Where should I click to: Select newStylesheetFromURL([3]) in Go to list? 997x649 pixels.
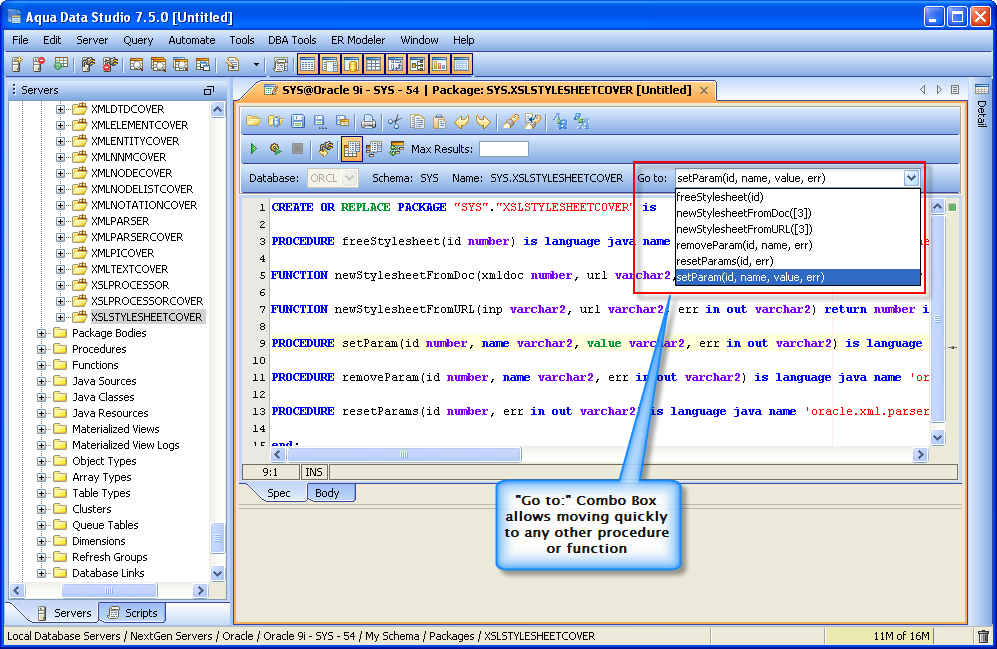pyautogui.click(x=797, y=229)
